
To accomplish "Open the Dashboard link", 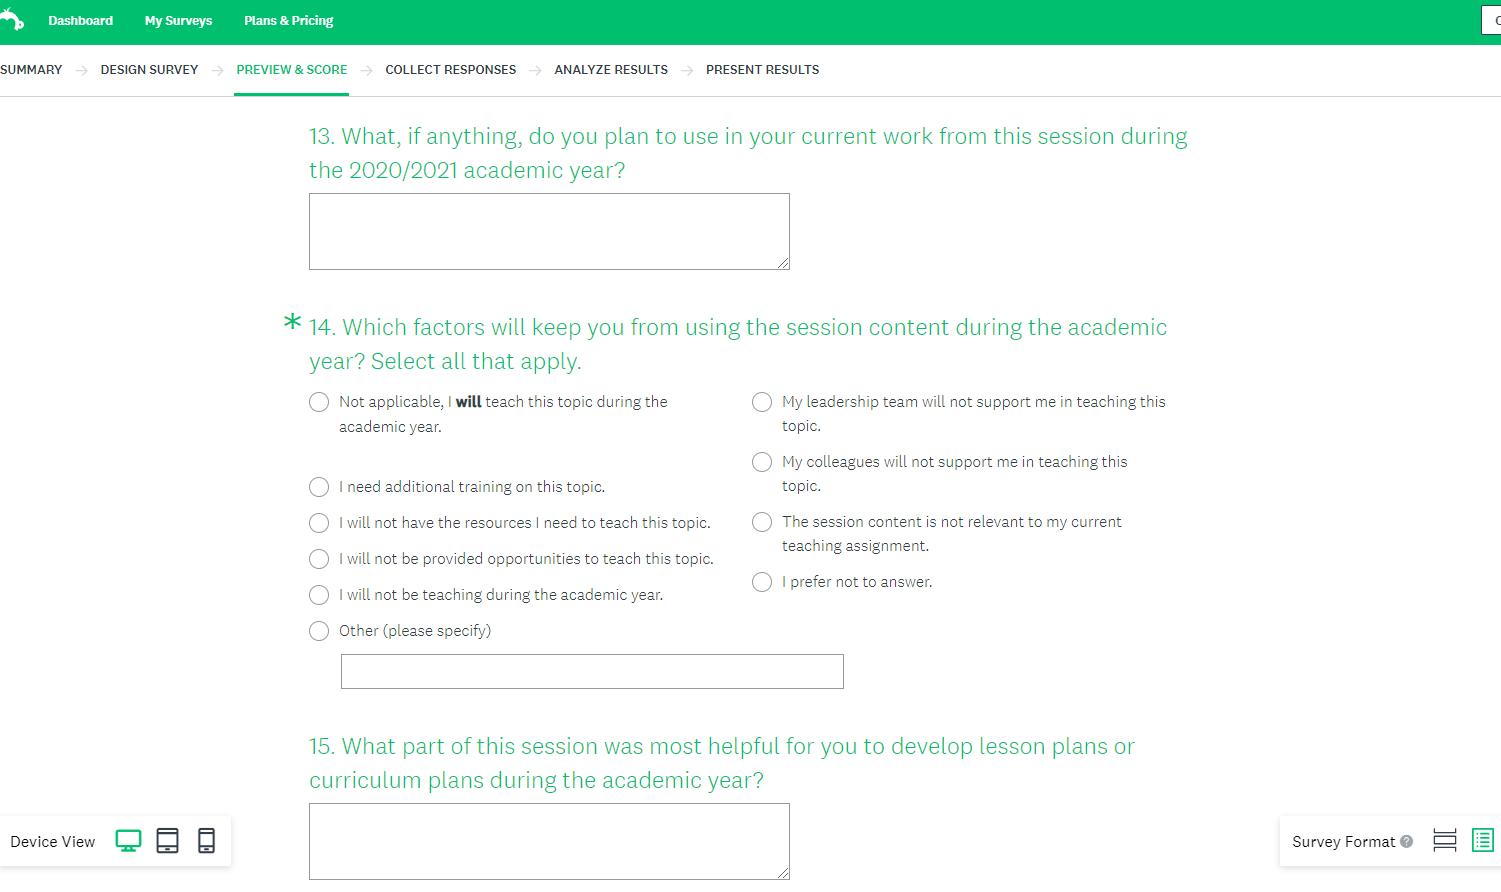I will pos(80,21).
